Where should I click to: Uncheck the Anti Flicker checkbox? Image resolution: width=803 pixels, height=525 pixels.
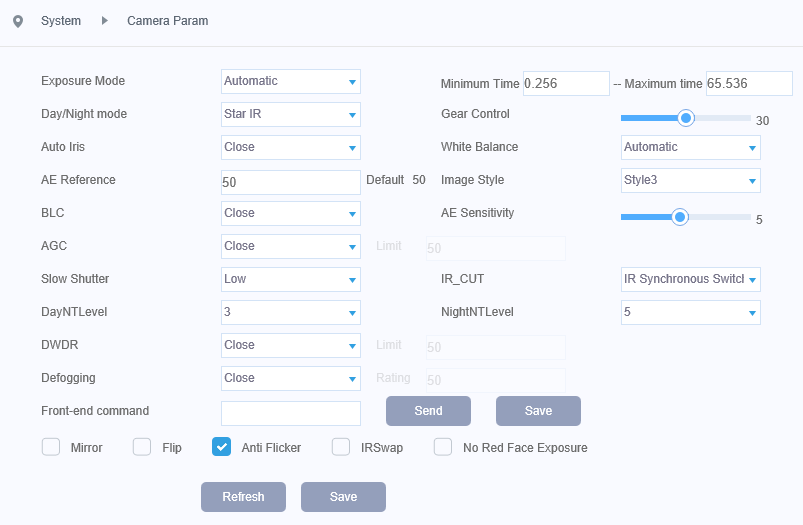point(222,447)
